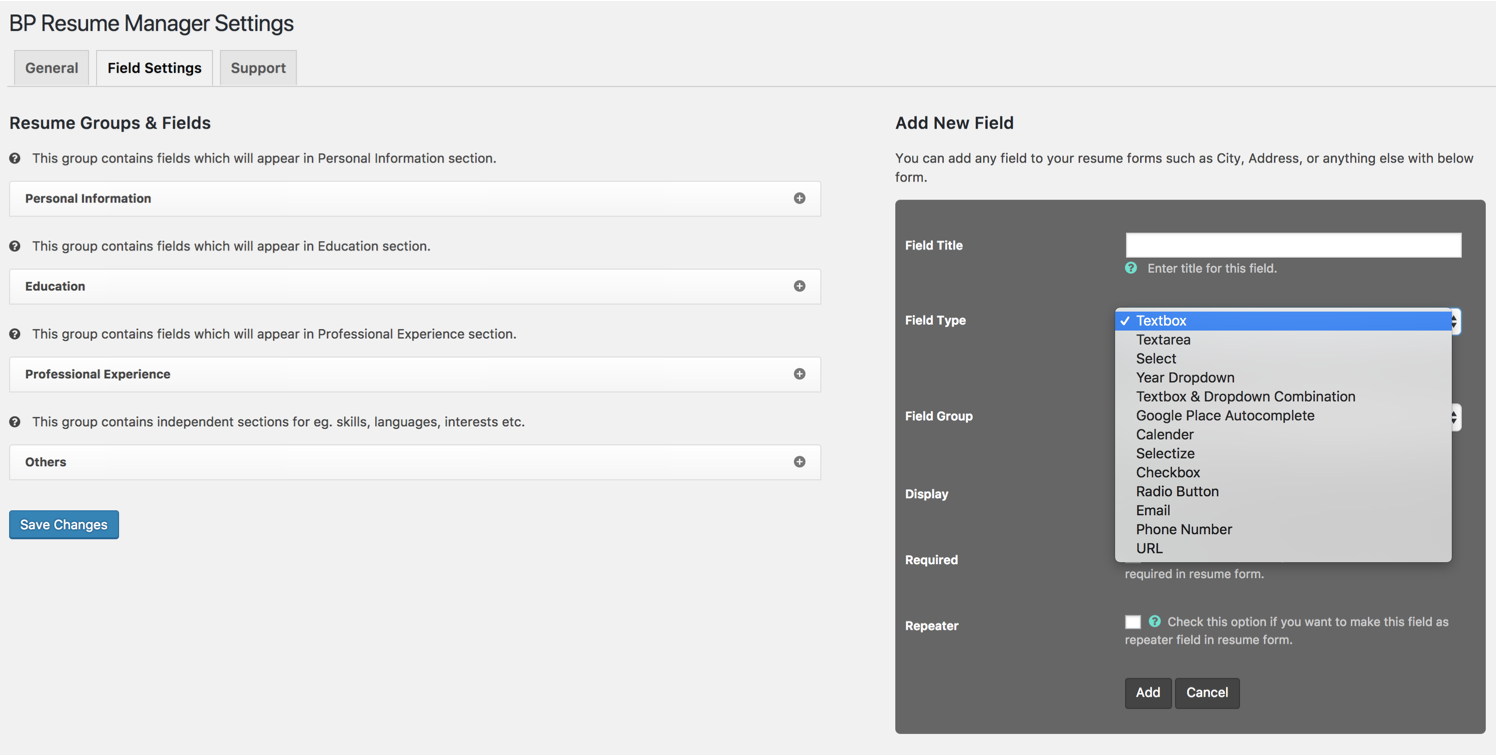This screenshot has height=755, width=1497.
Task: Click help icon beside Personal Information description
Action: click(x=15, y=158)
